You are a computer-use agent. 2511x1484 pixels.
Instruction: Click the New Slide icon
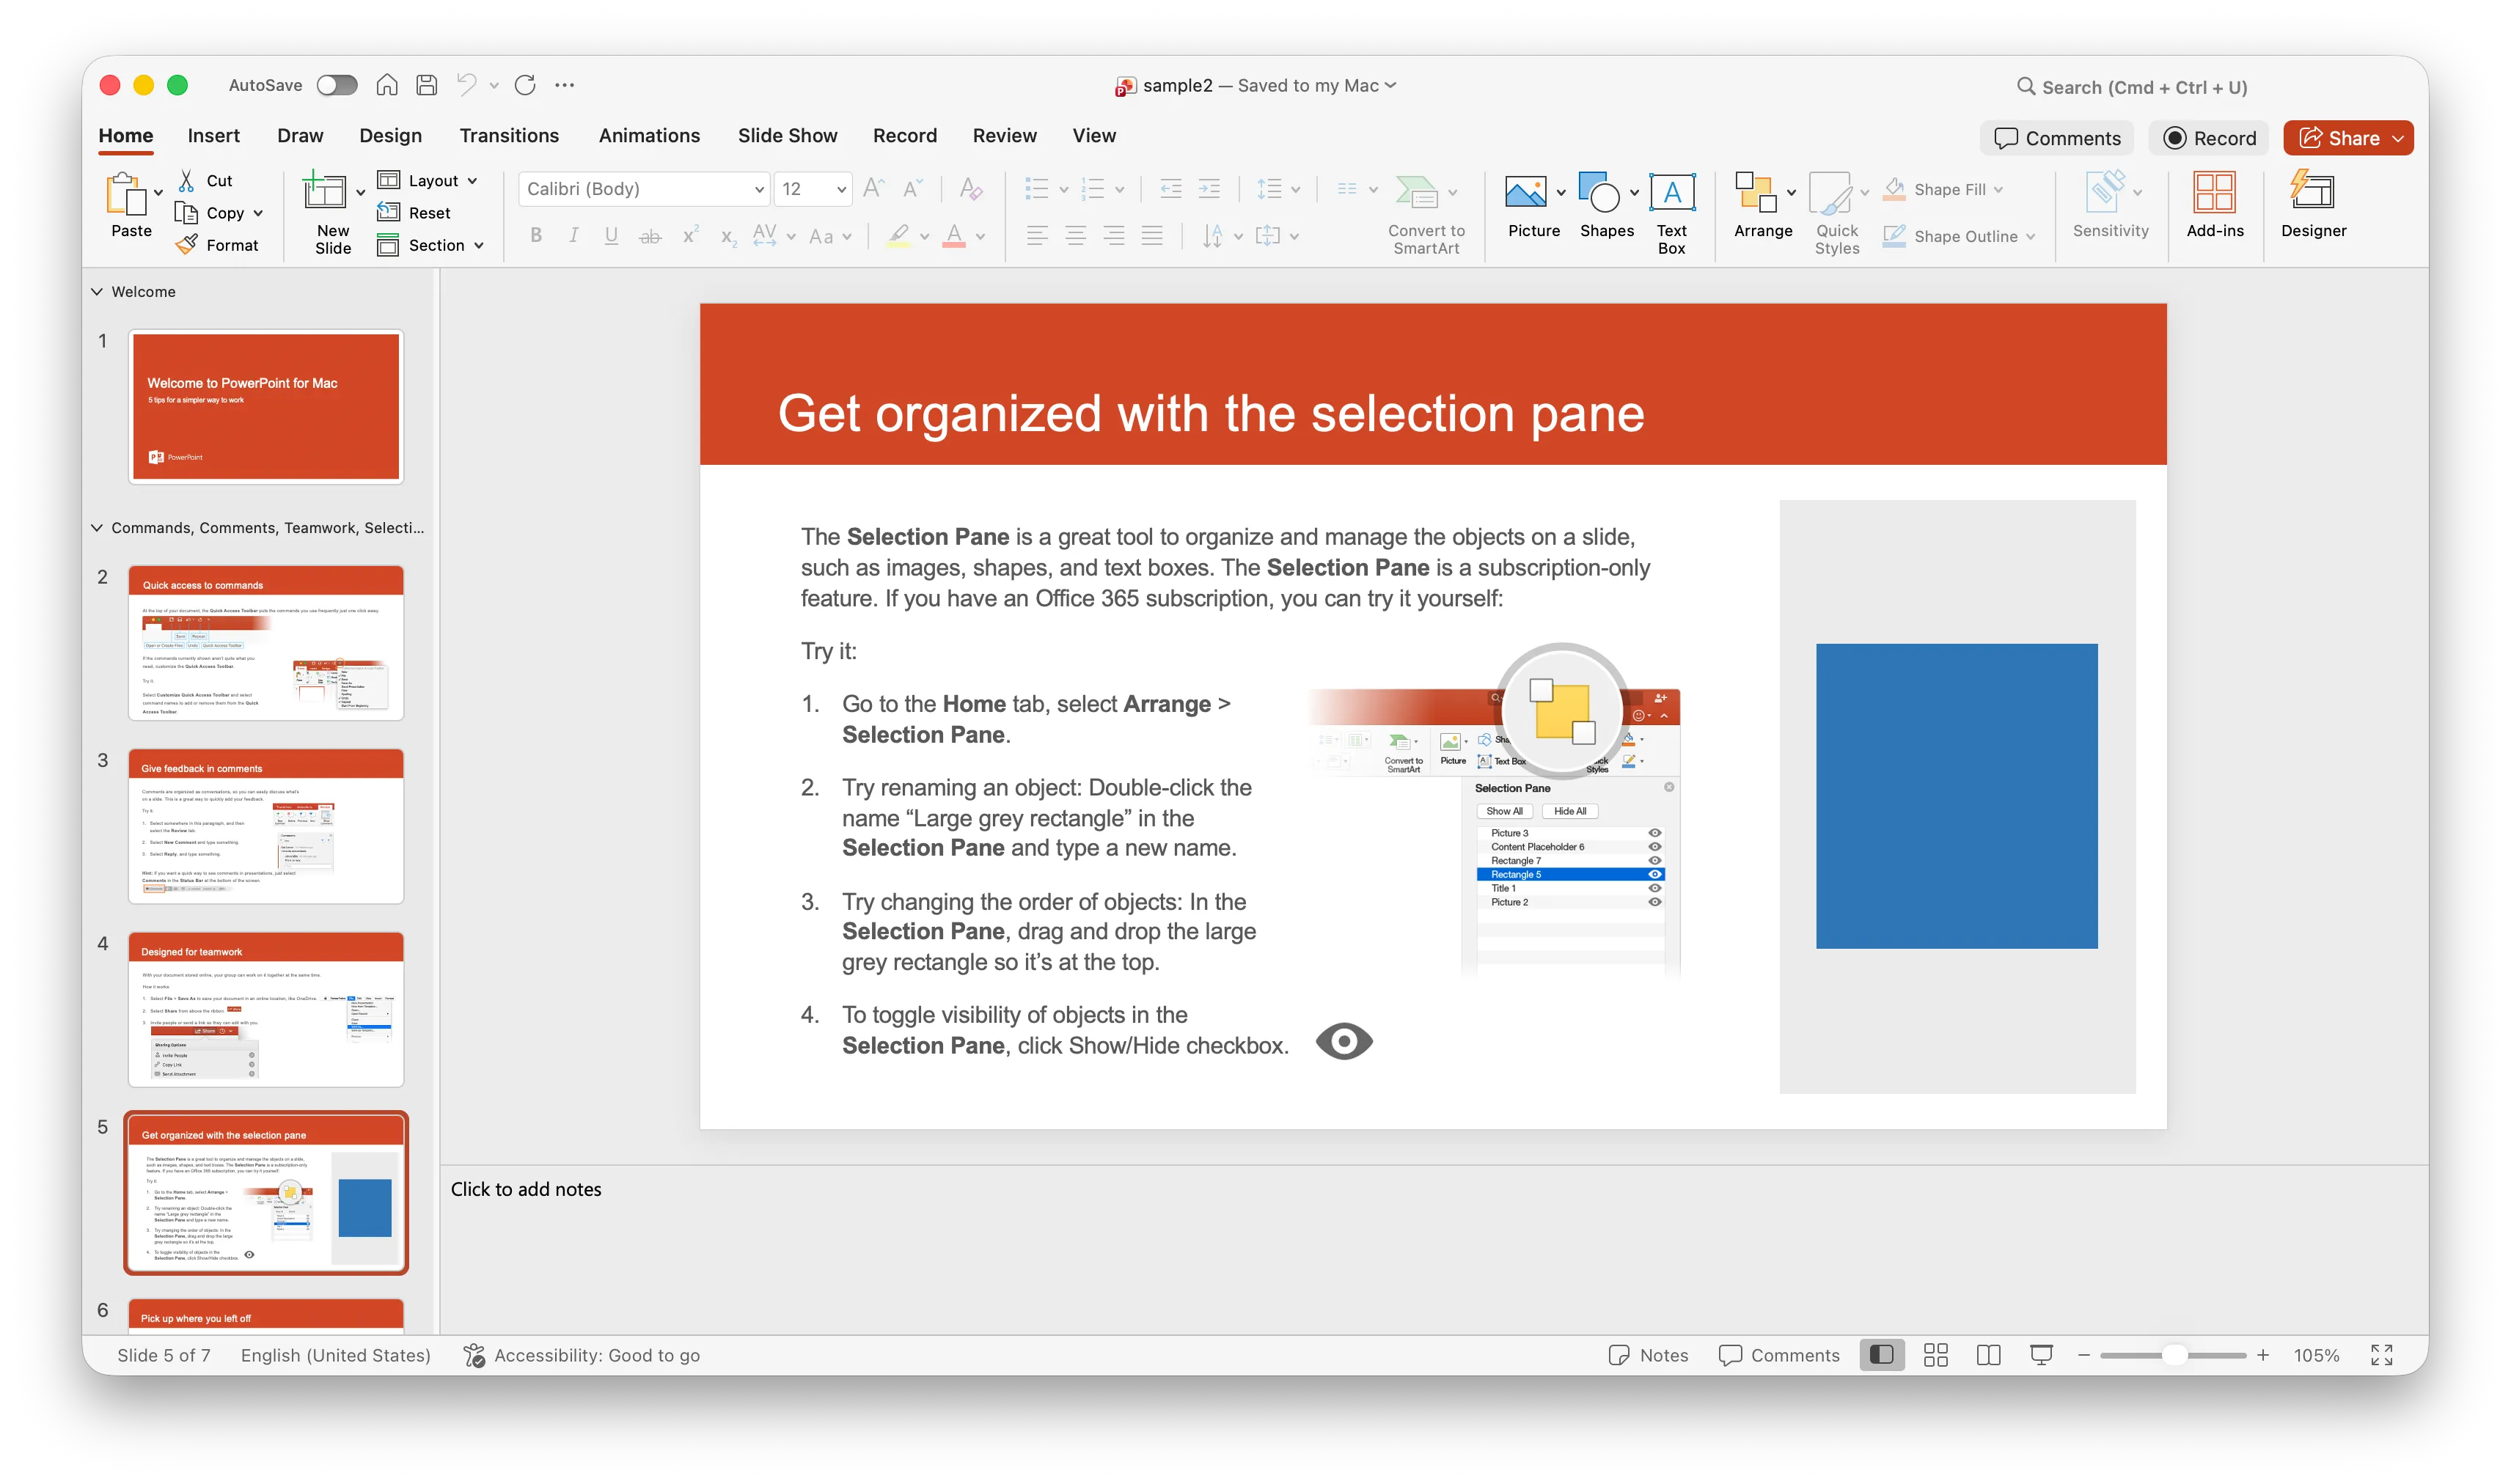[324, 192]
